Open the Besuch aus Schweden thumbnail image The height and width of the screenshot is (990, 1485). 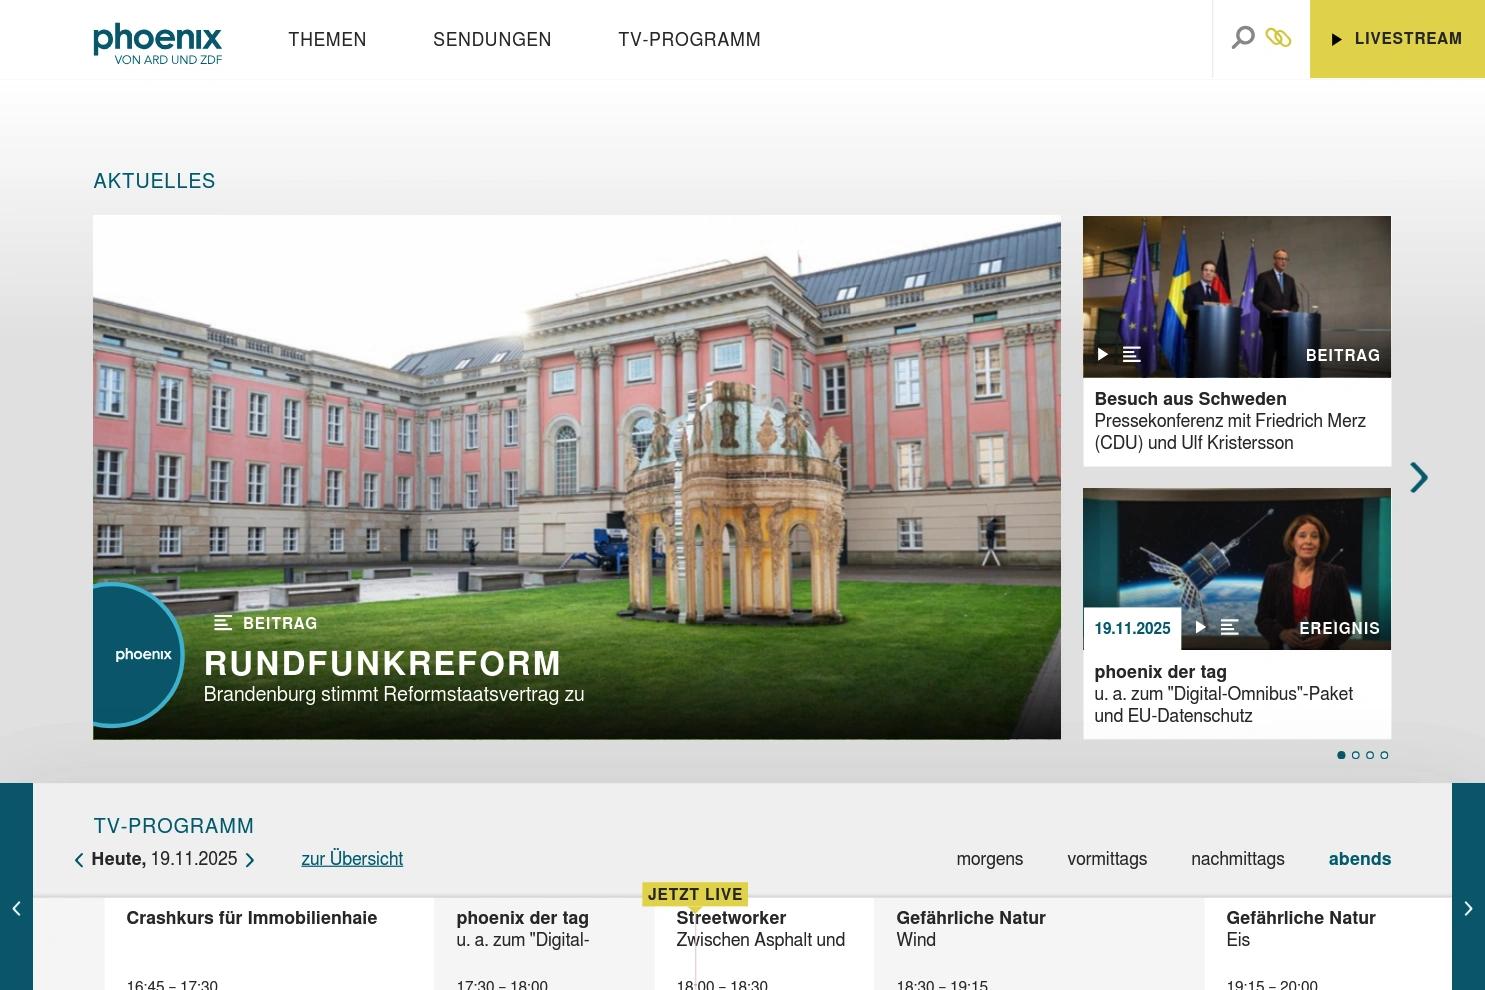tap(1237, 296)
